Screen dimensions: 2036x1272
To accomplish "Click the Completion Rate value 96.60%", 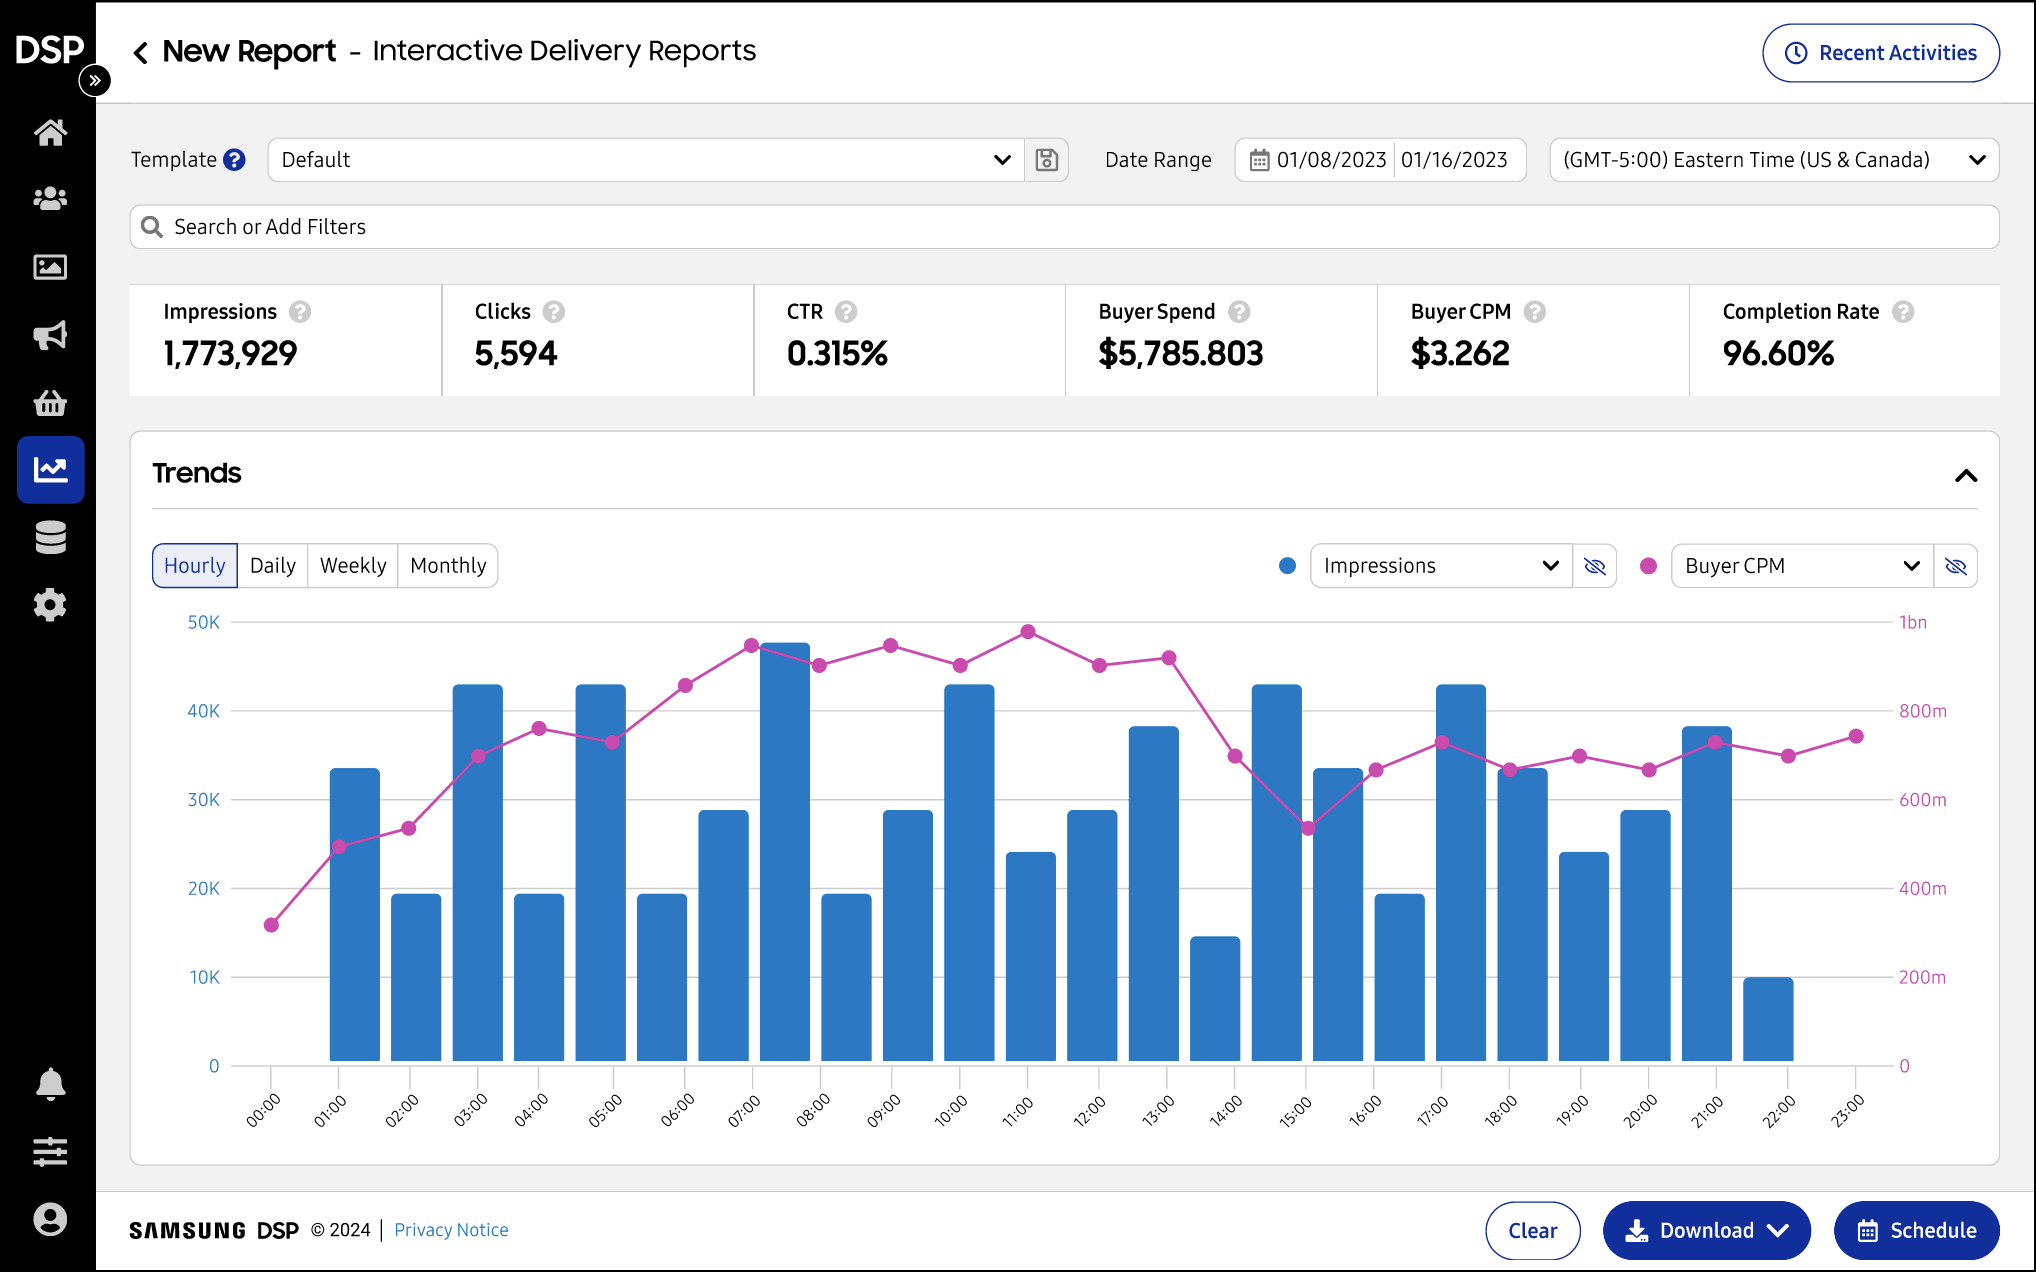I will point(1778,353).
